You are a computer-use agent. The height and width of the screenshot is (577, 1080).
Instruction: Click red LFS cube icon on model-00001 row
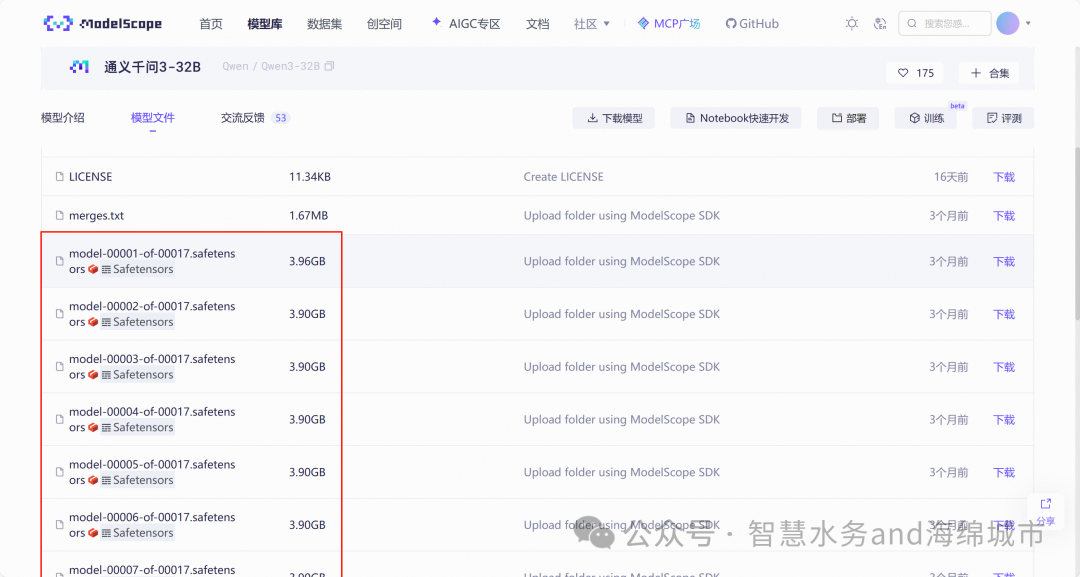tap(93, 269)
